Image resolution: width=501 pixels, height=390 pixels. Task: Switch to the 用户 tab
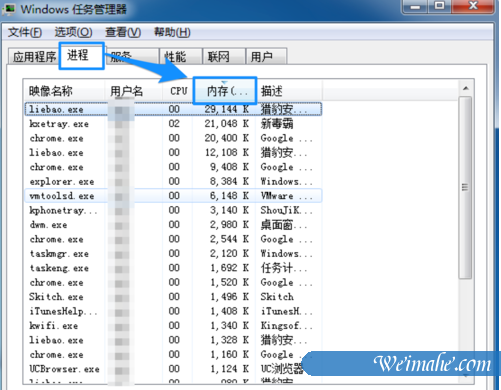(x=266, y=56)
